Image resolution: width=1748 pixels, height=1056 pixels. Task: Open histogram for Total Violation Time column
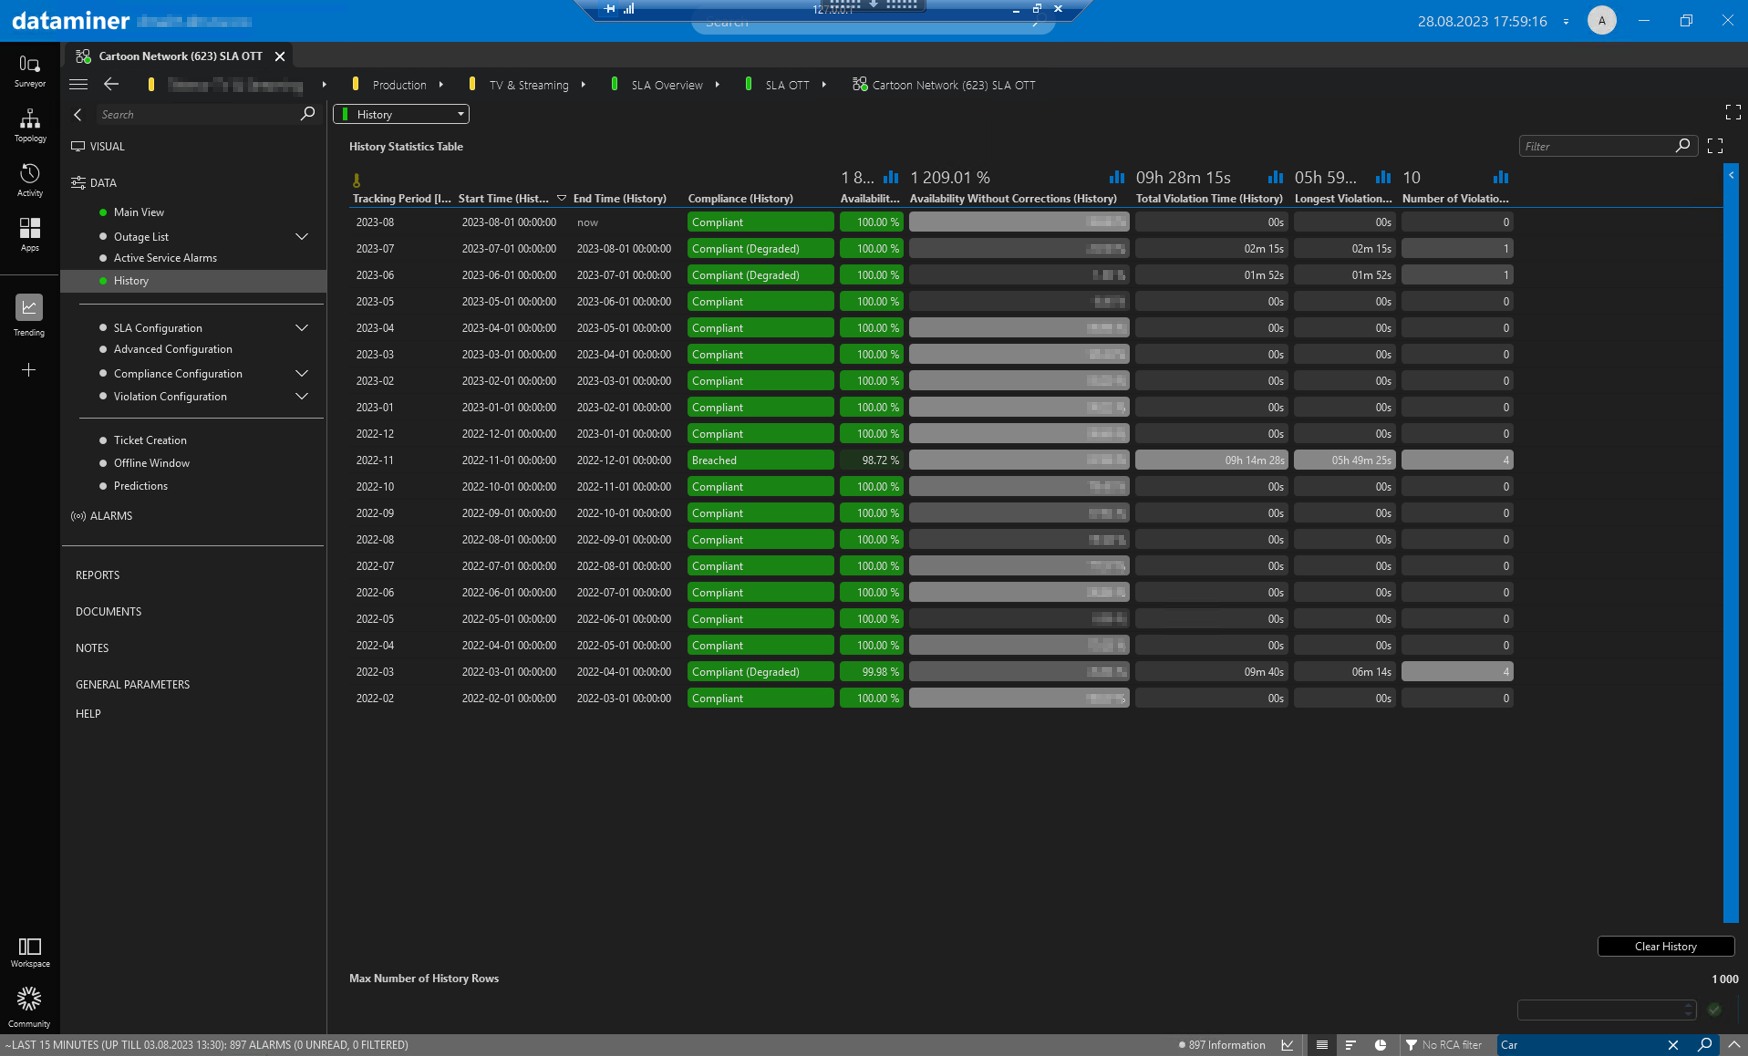[1275, 177]
